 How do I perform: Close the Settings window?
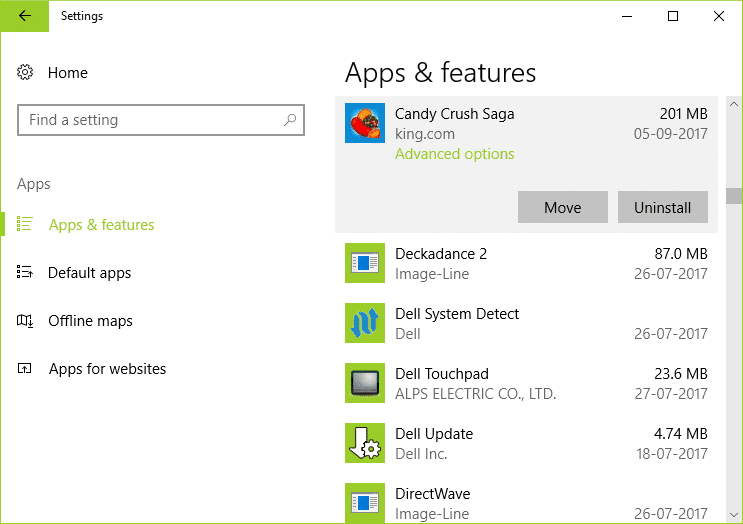point(719,16)
